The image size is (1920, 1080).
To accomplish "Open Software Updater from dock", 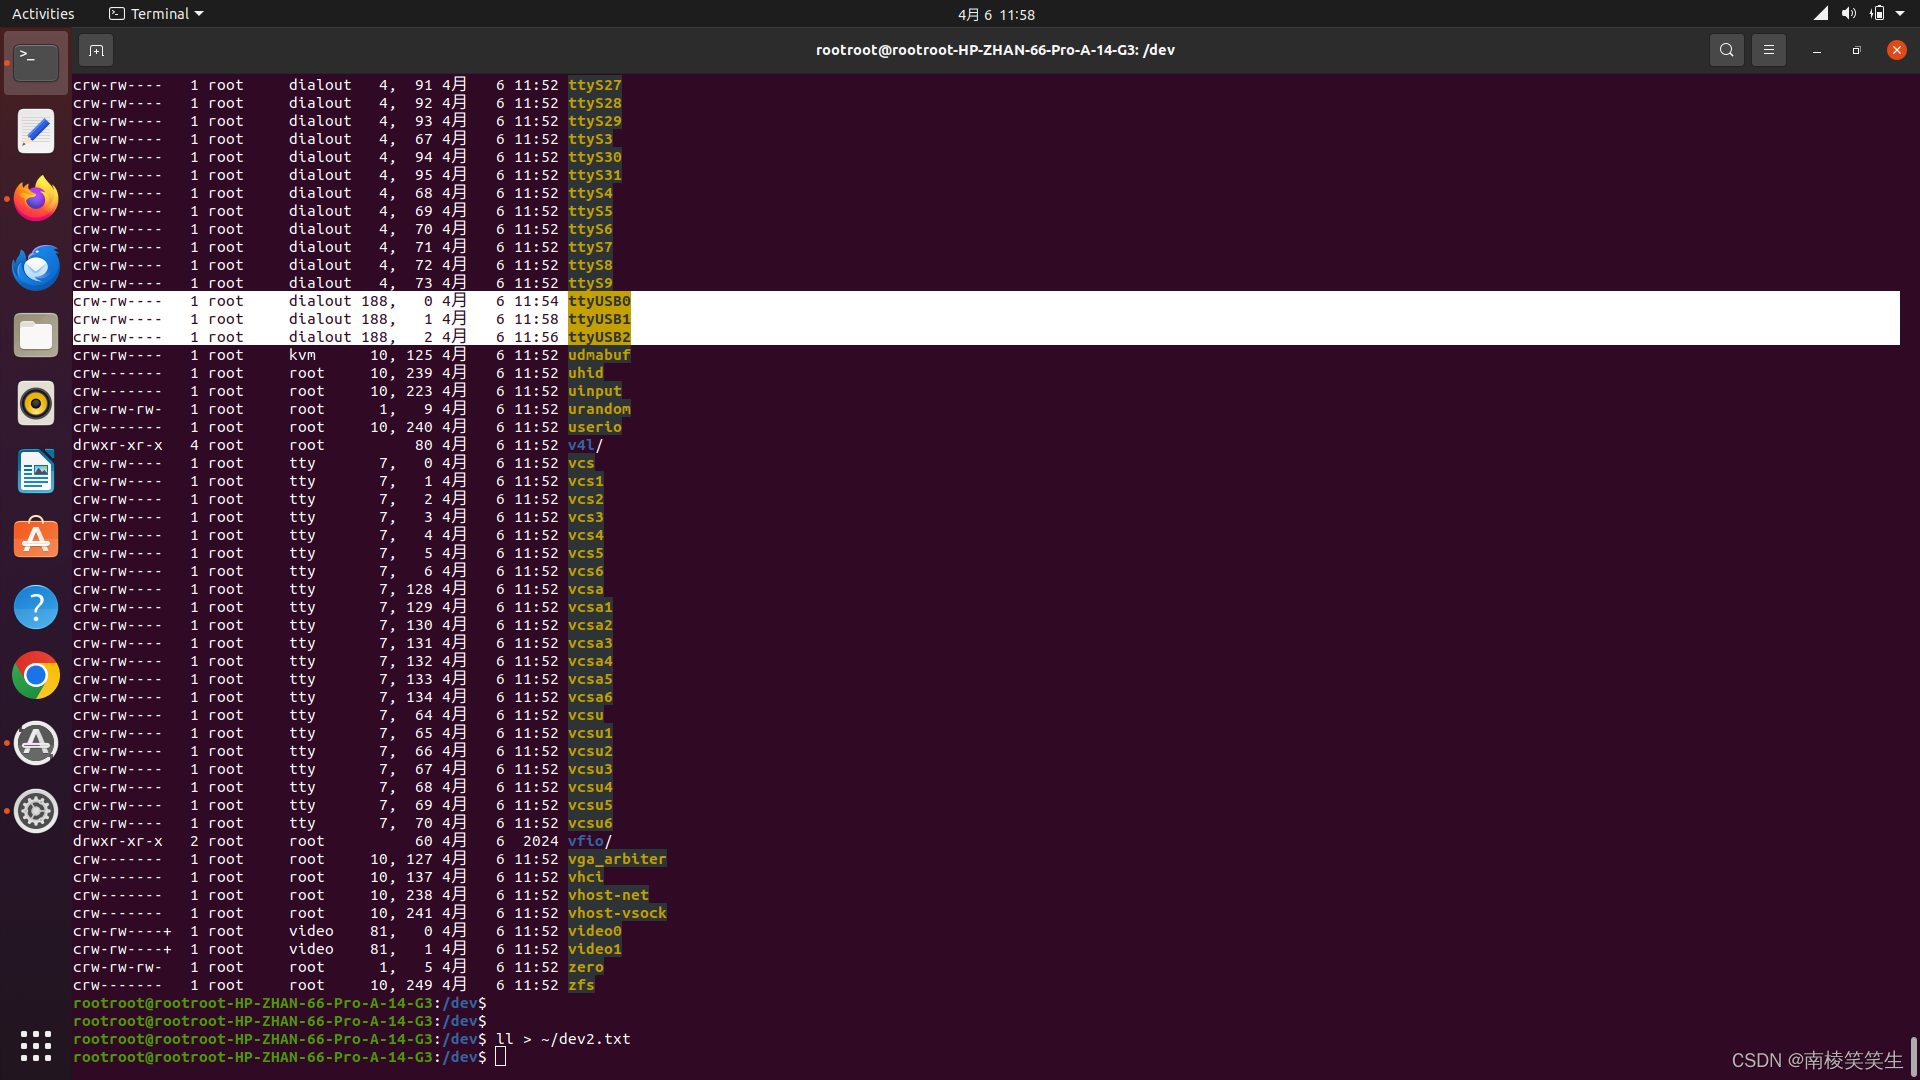I will tap(36, 743).
